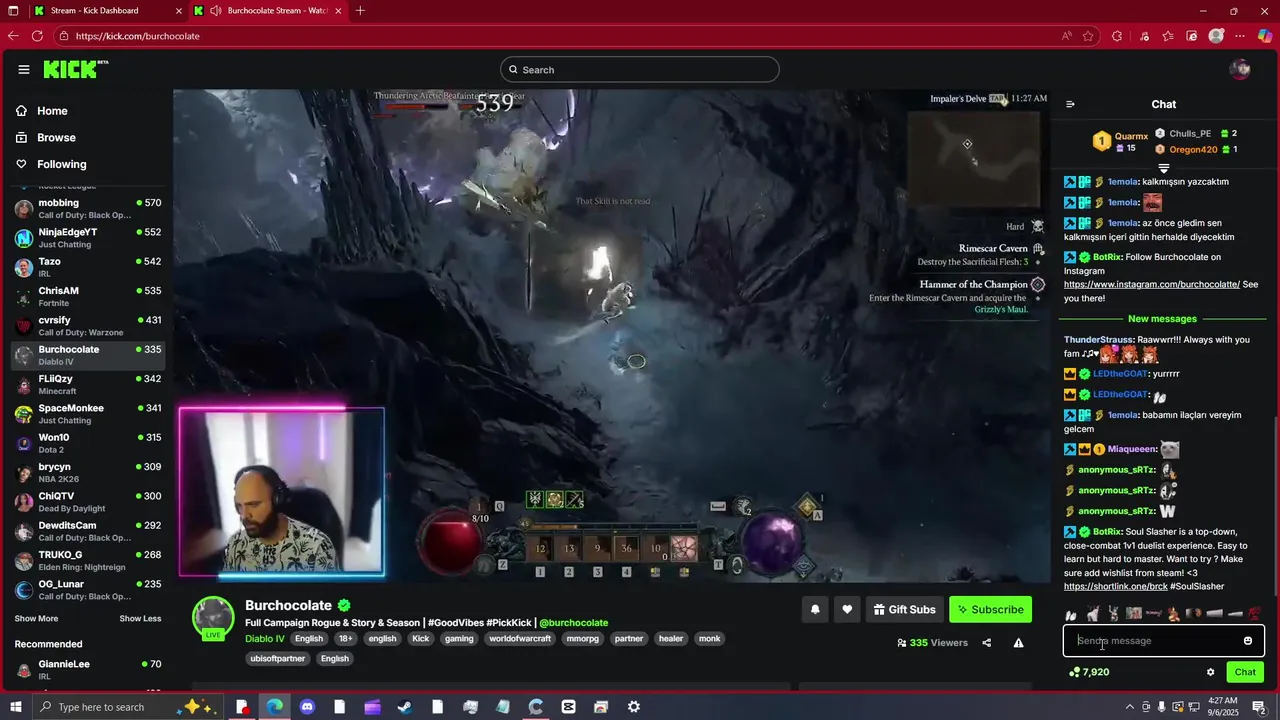Open Steam from the taskbar
Screen dimensions: 1280x720
[x=405, y=707]
